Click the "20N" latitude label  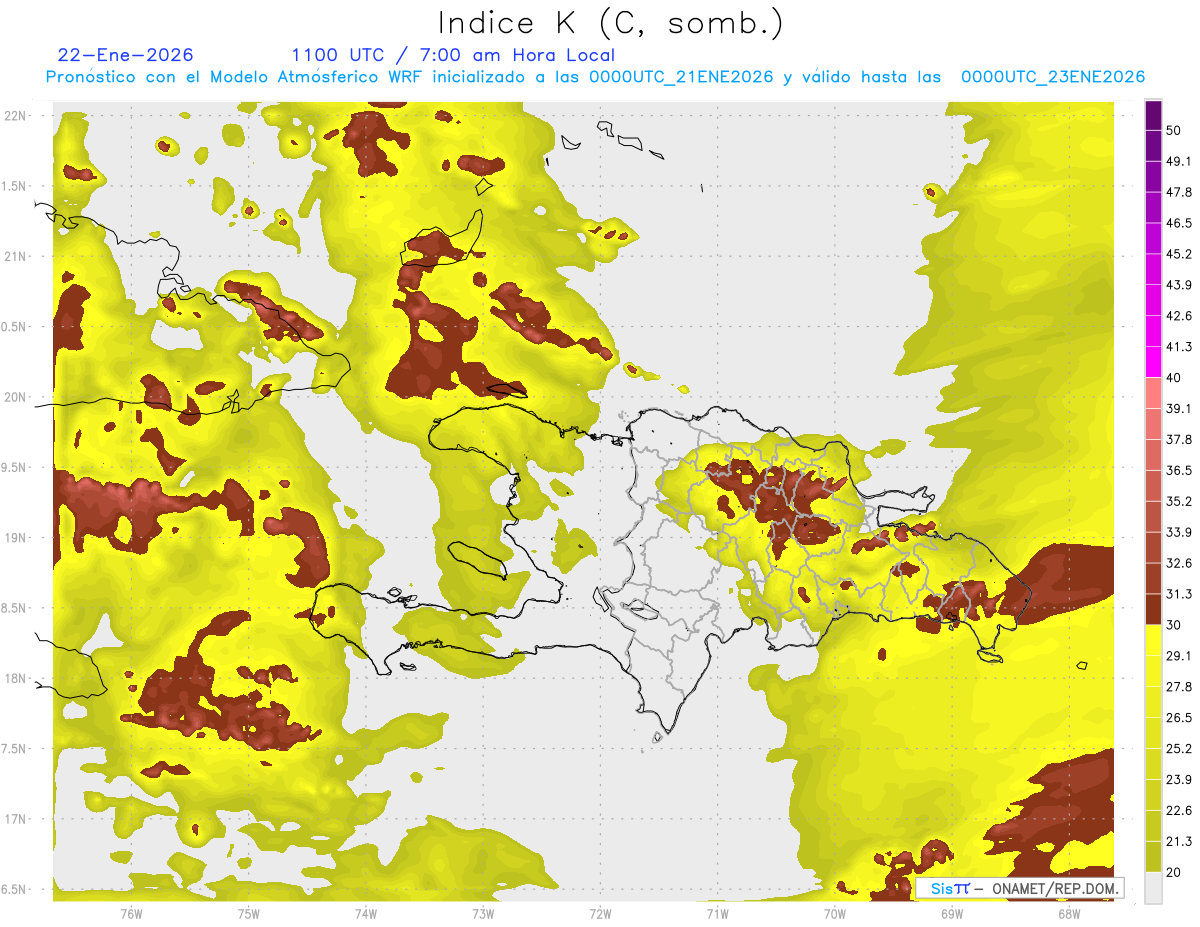(x=15, y=397)
